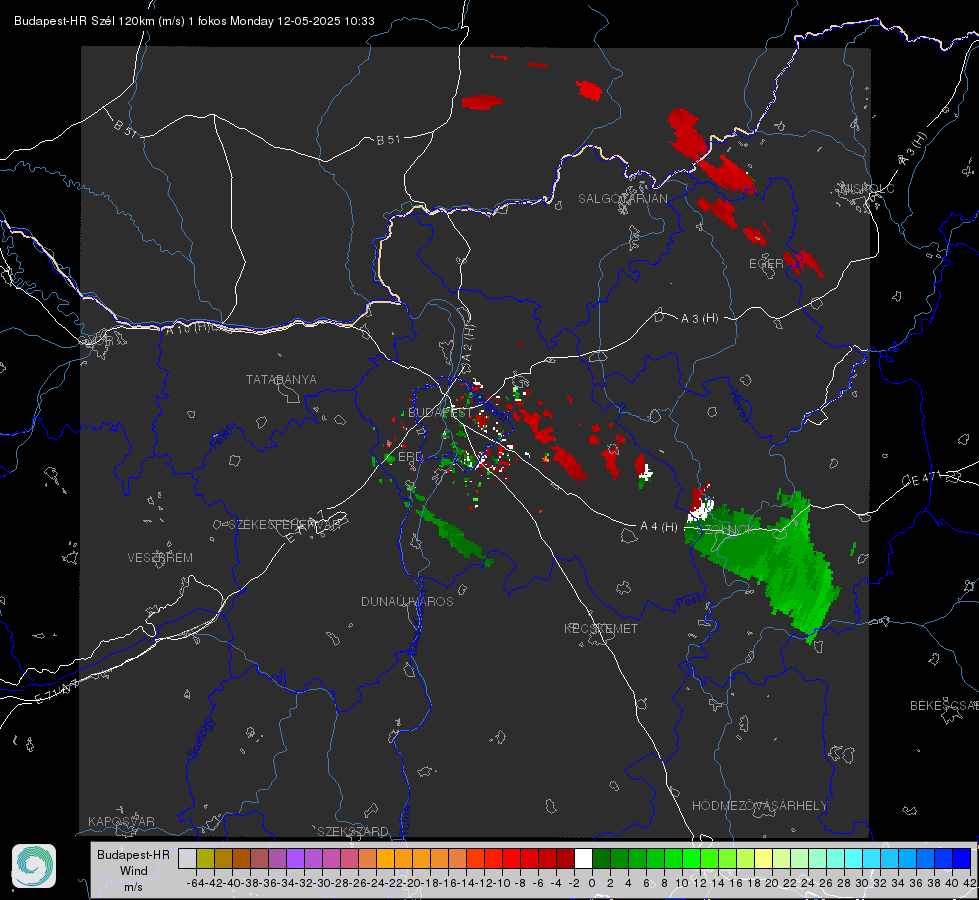Click the Budapest-HR Wind m/s legend label
Screen dimensions: 979x900
click(x=133, y=870)
